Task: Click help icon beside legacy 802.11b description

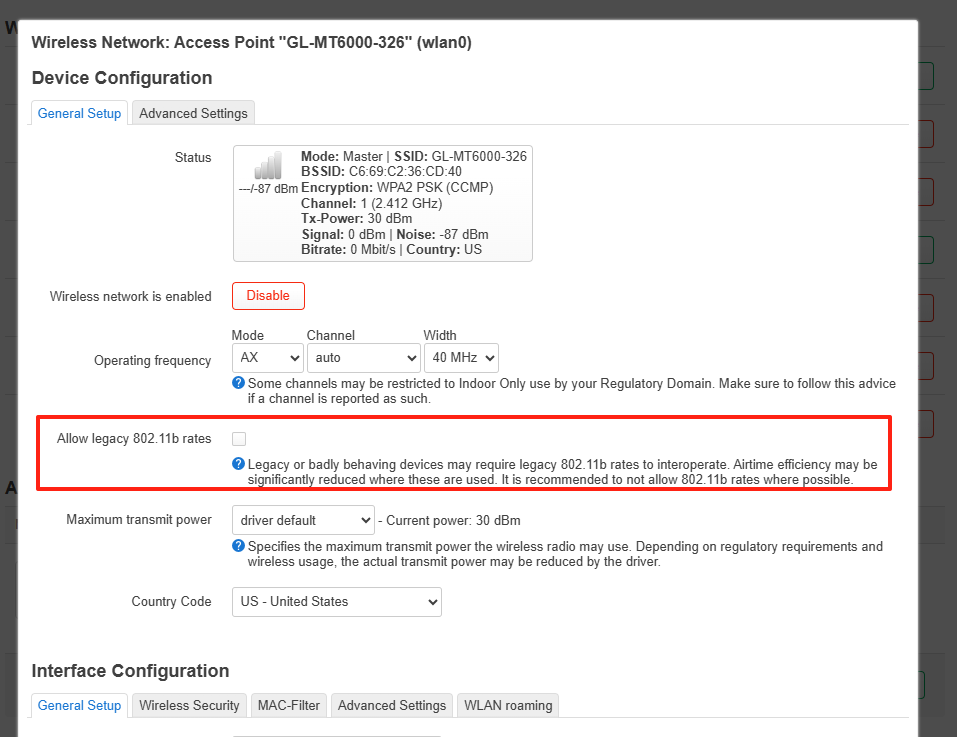Action: click(x=238, y=464)
